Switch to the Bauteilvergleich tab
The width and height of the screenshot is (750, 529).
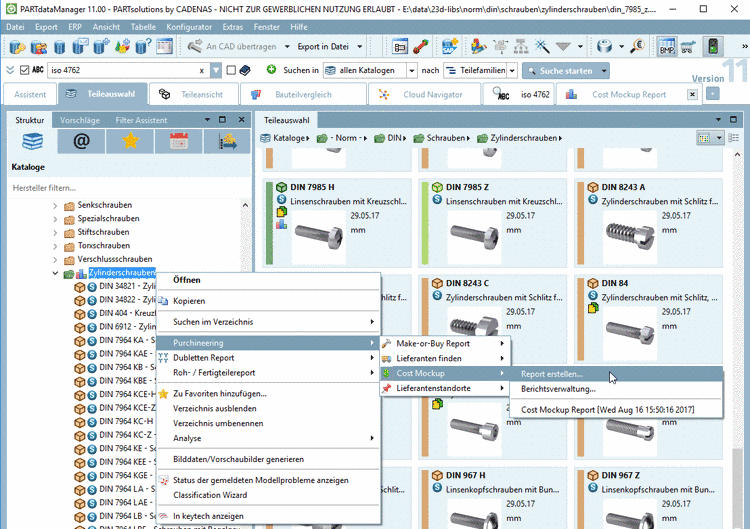[304, 94]
